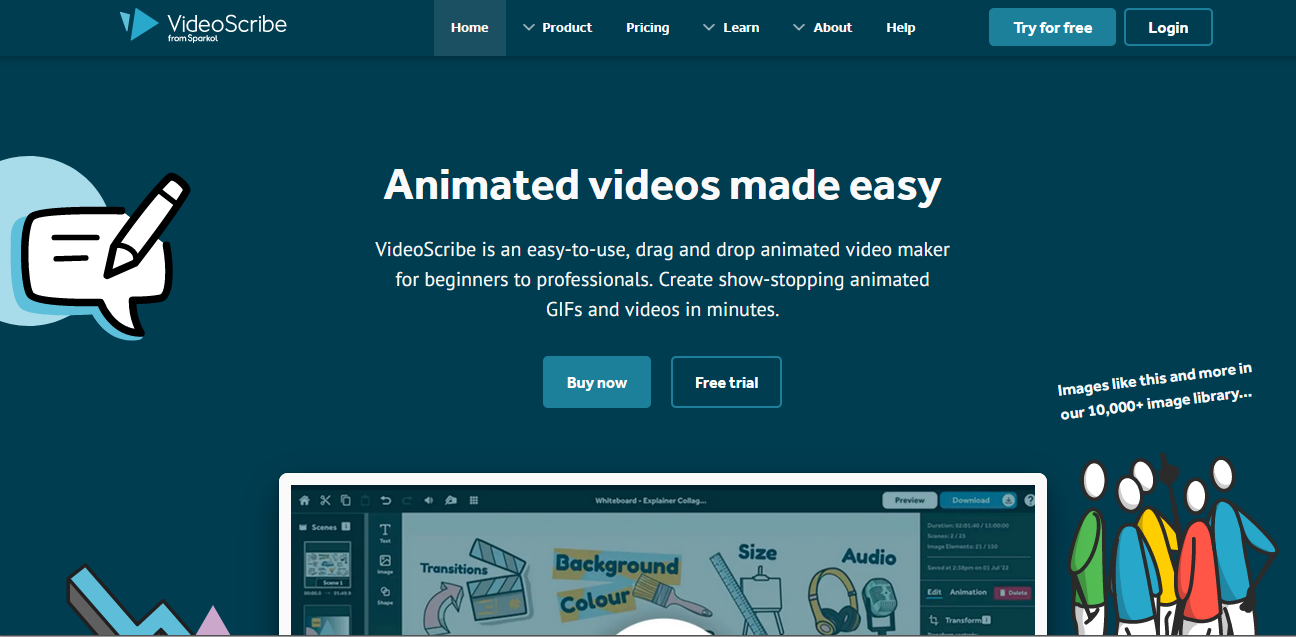Click the Redo arrow icon
The width and height of the screenshot is (1296, 637).
407,500
